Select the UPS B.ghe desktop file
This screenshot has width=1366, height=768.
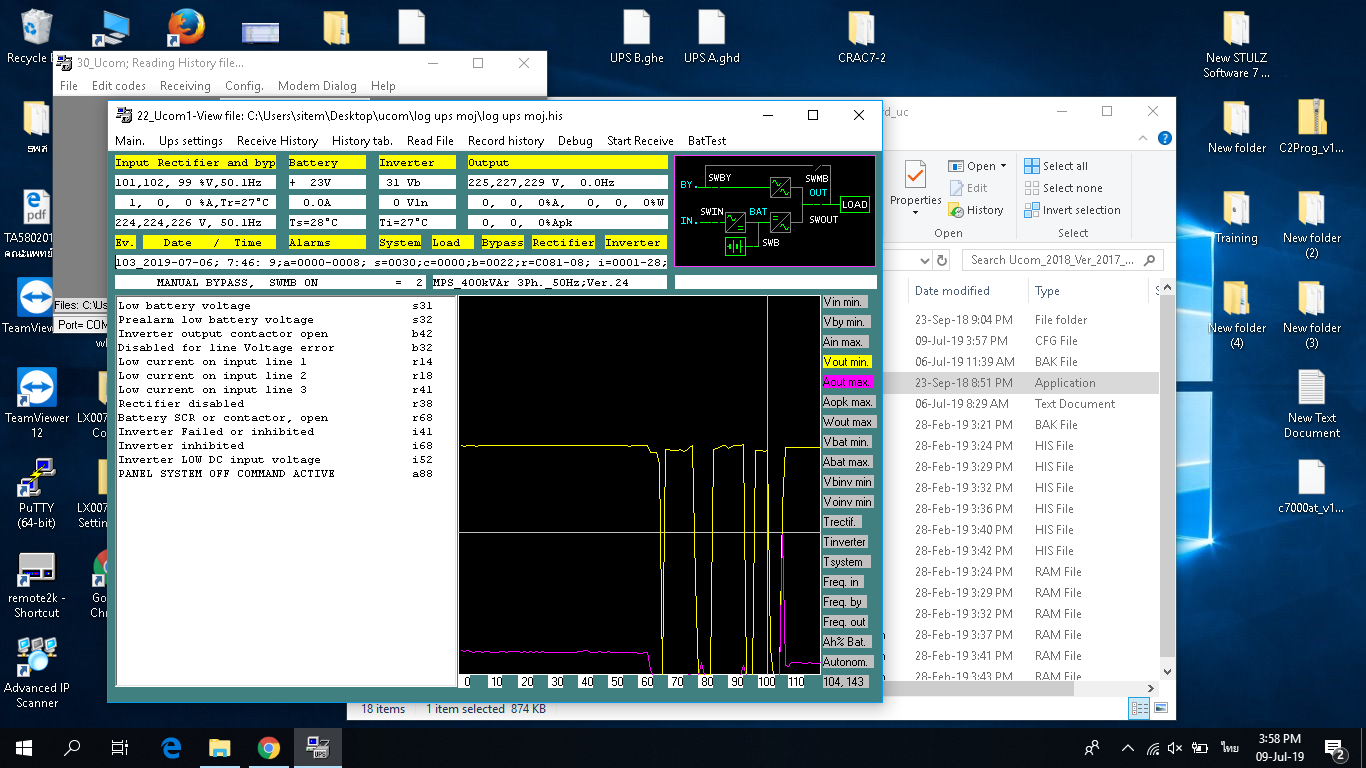point(637,37)
